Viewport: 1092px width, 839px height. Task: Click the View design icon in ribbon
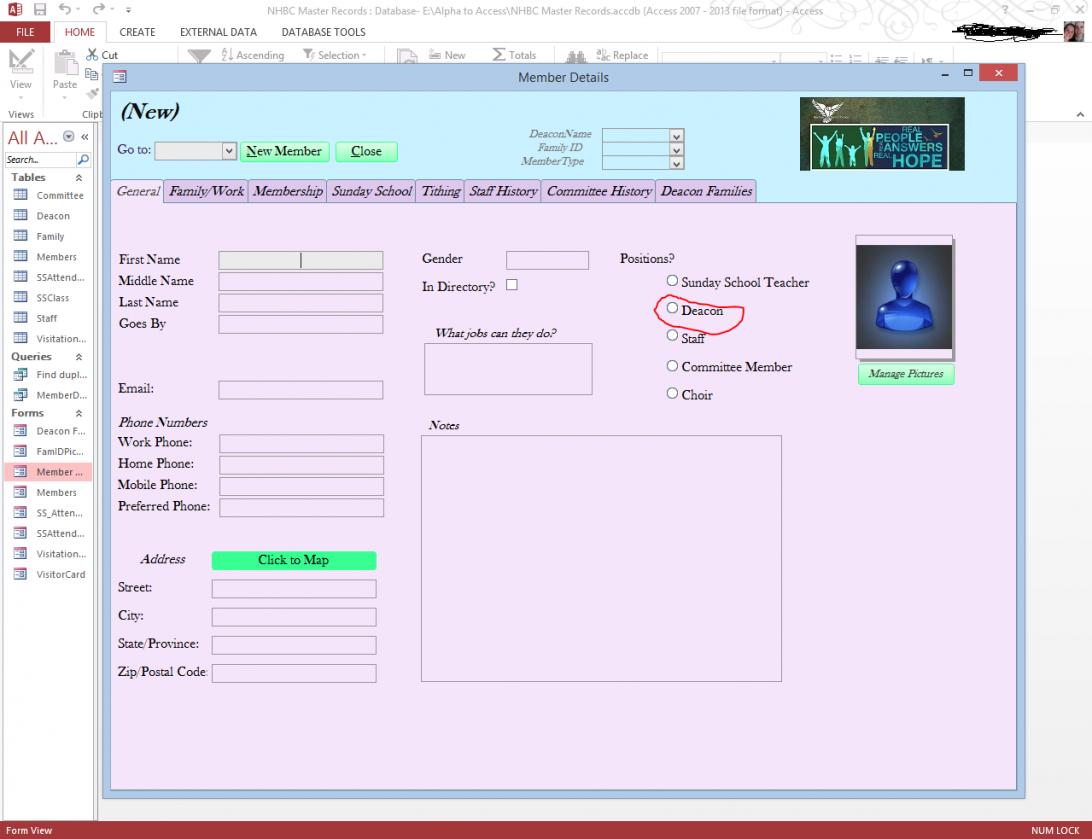(x=21, y=61)
